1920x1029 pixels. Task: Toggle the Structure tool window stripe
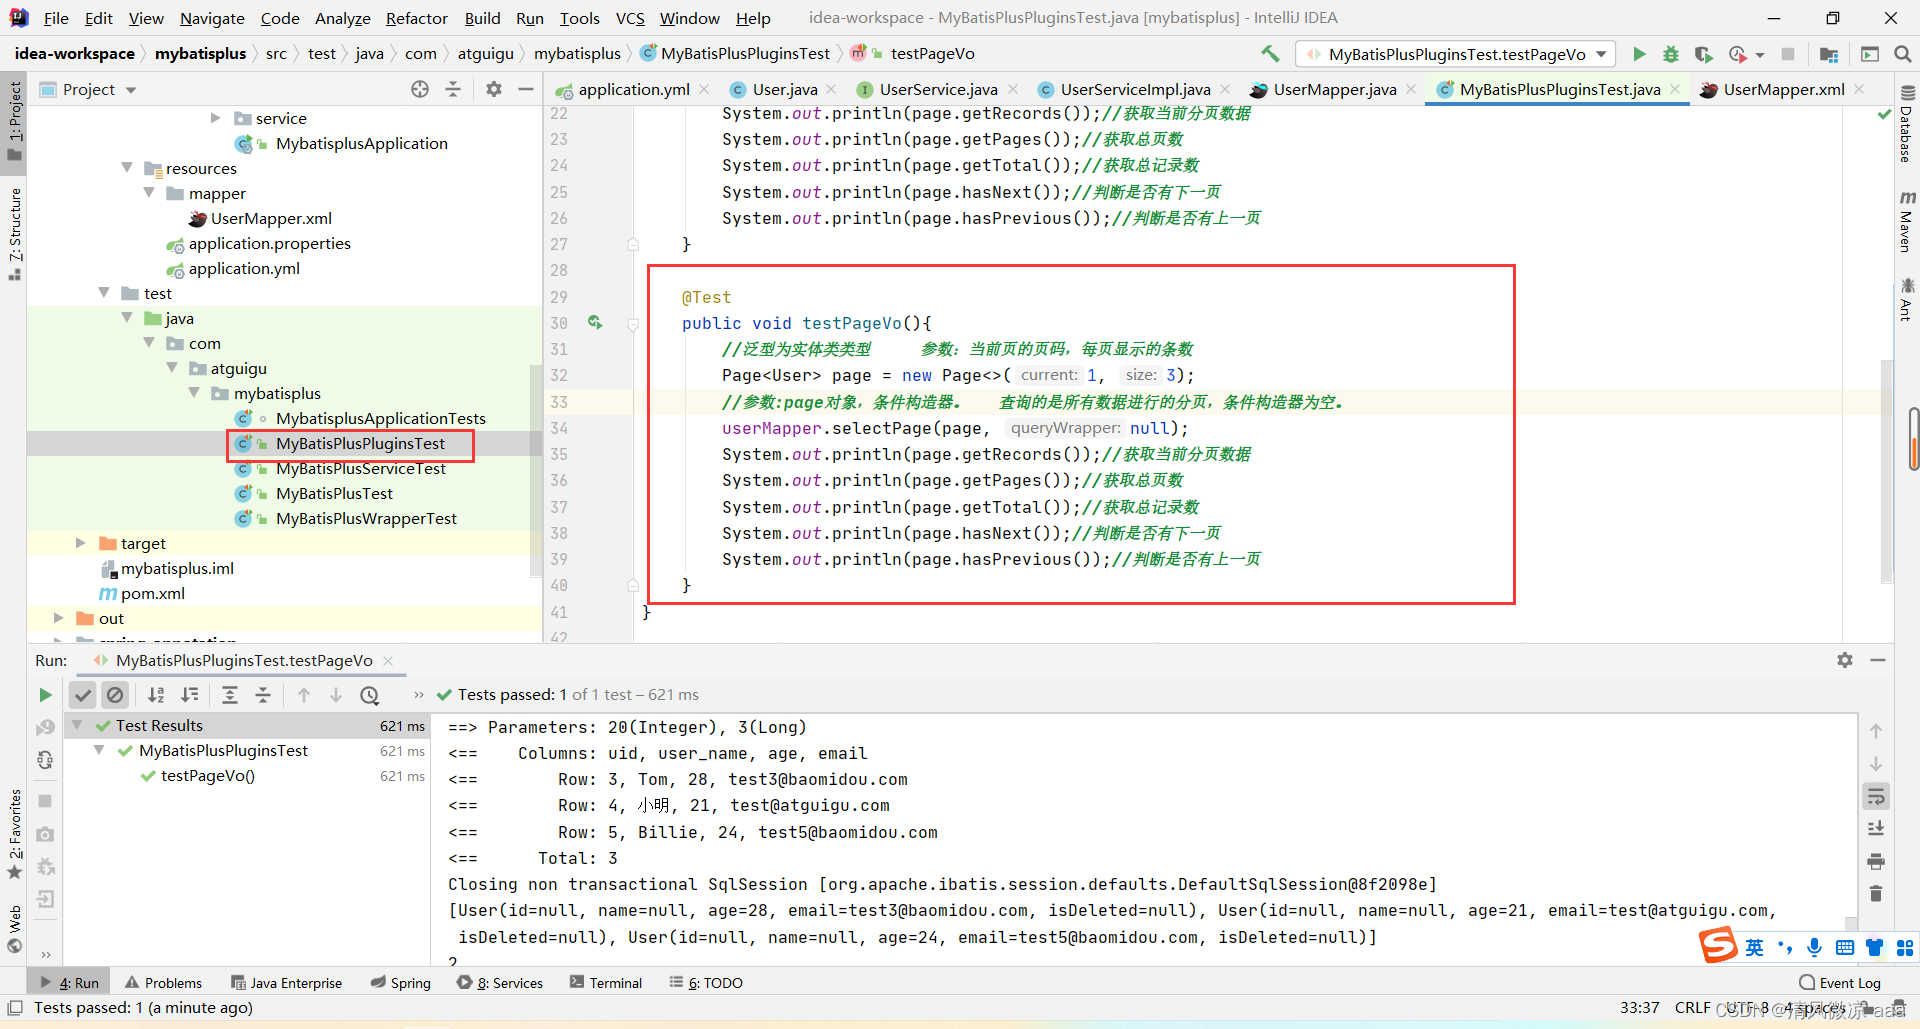tap(14, 233)
